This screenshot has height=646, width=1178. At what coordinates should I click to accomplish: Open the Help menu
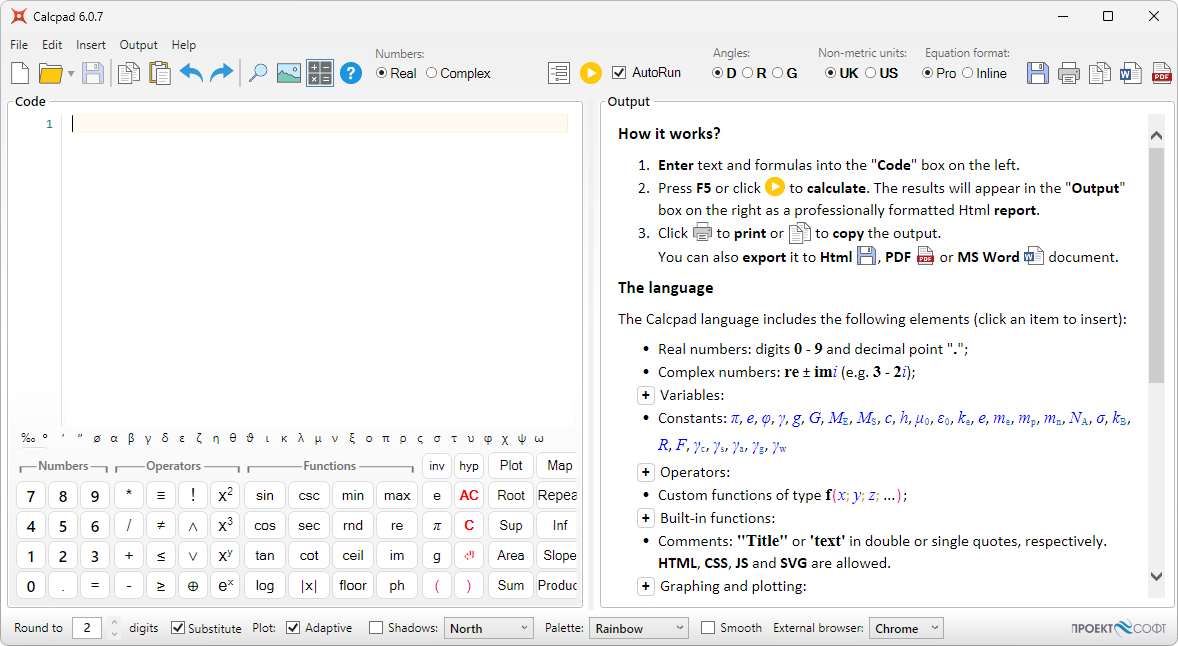point(183,45)
